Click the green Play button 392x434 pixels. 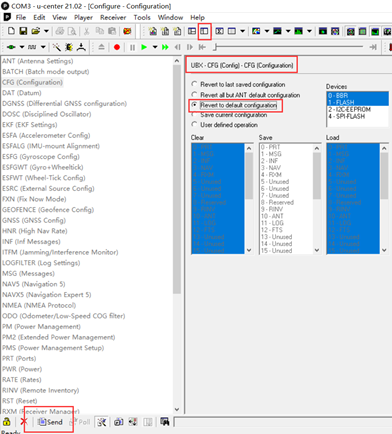tap(144, 47)
